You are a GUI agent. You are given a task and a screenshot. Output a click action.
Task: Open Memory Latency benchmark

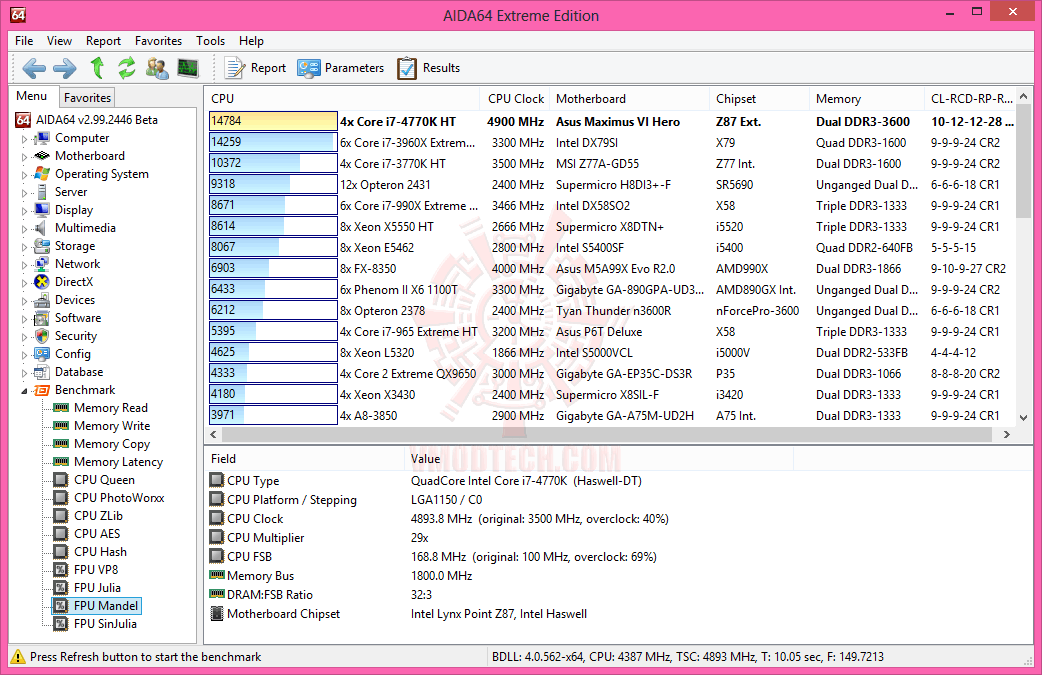118,462
